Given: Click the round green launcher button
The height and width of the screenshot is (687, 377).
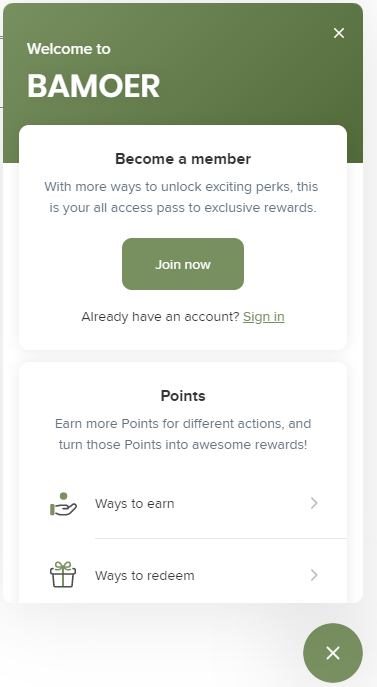Looking at the screenshot, I should (333, 653).
